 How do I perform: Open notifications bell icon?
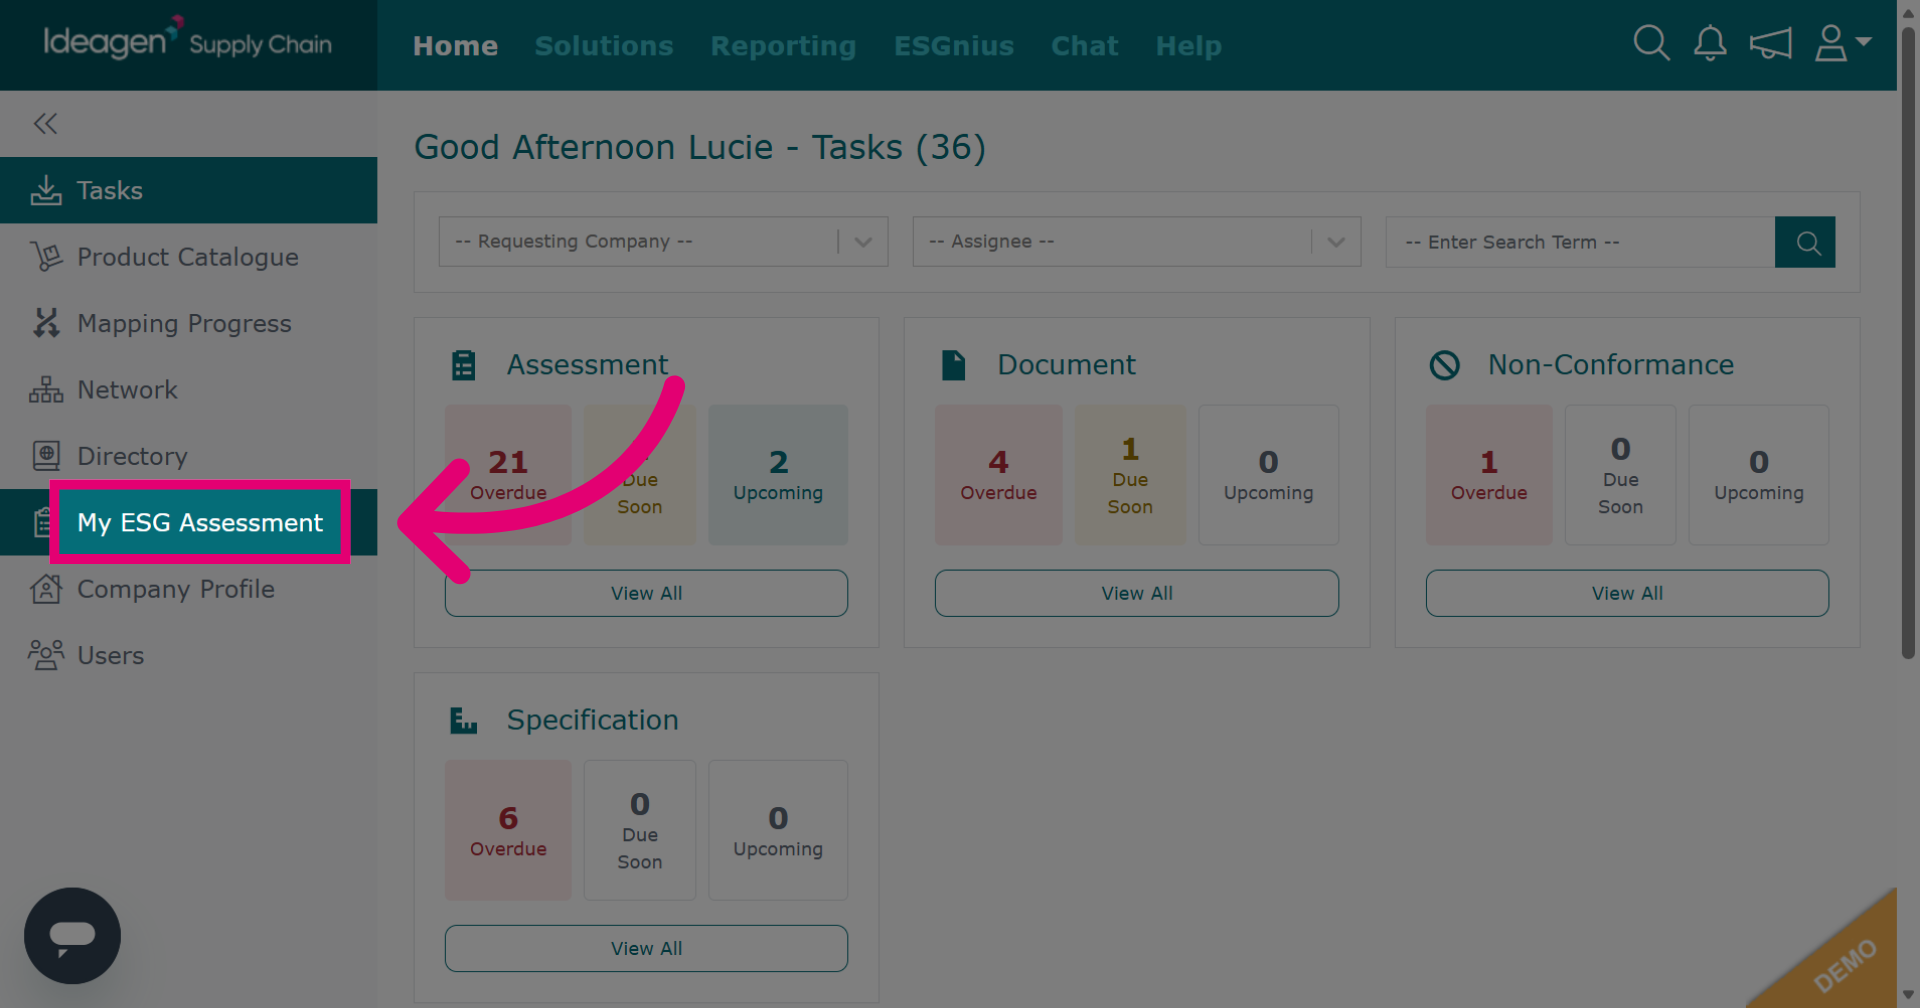[1710, 43]
